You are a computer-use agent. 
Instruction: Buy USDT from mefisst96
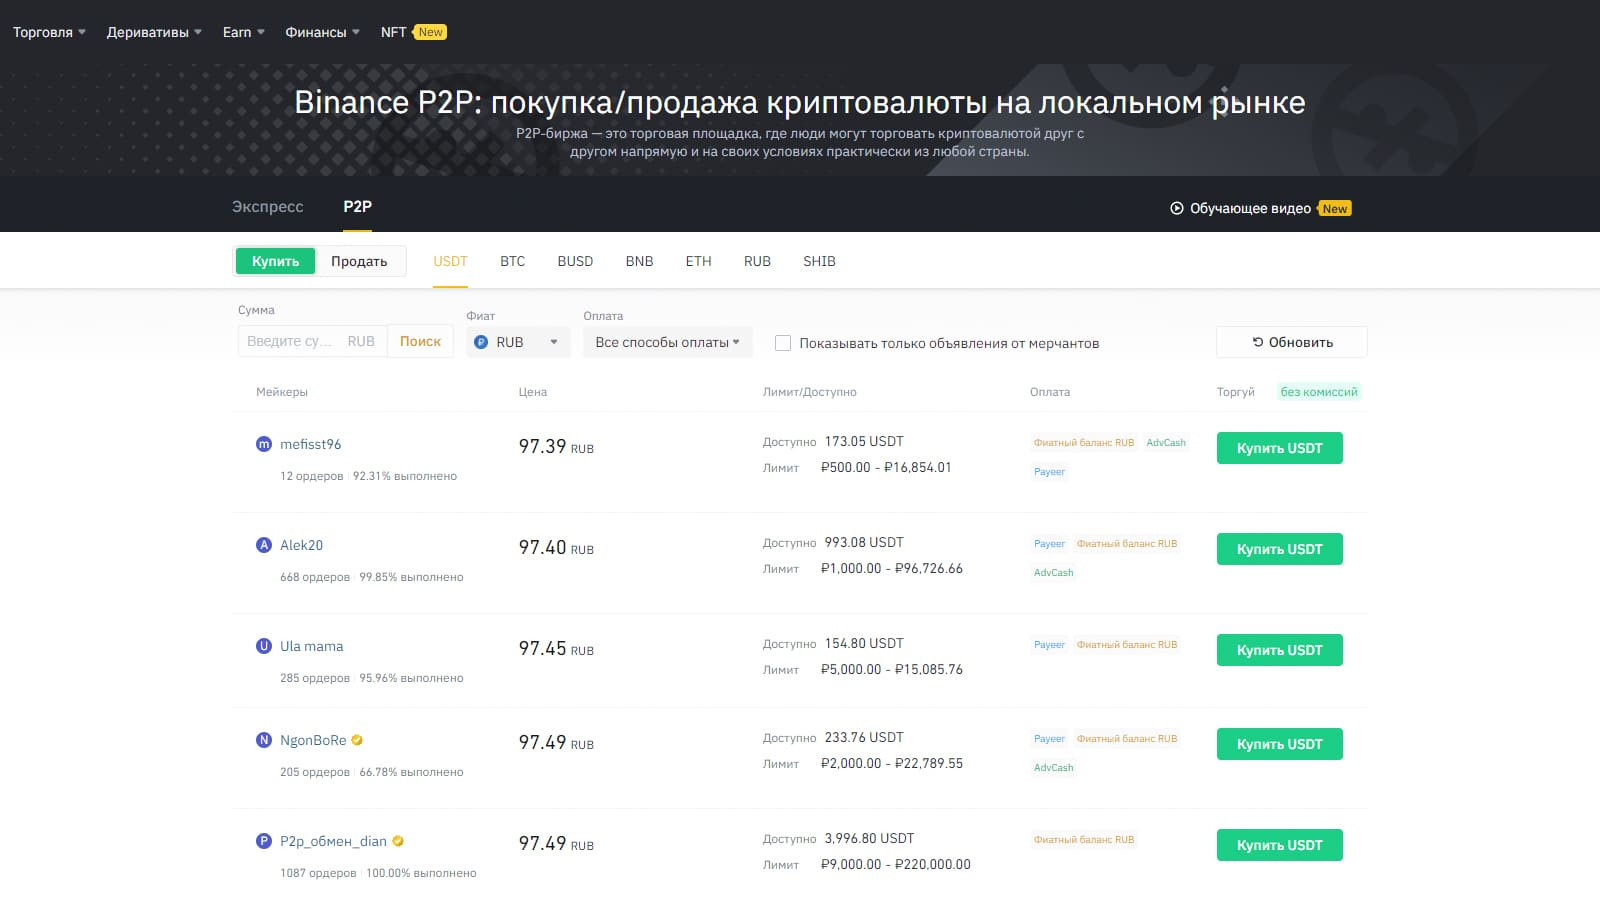[x=1279, y=448]
